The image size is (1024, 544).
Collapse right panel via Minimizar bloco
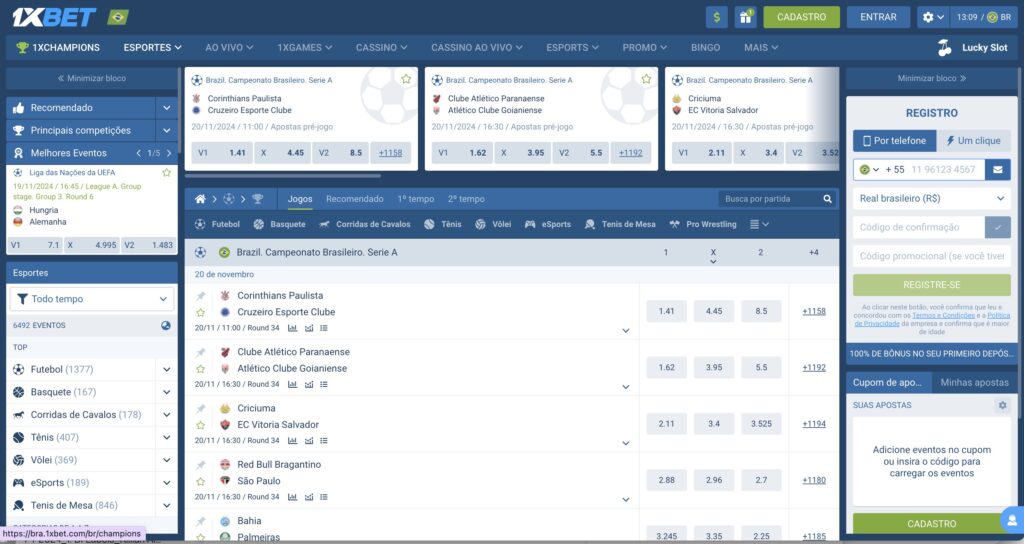(x=931, y=78)
